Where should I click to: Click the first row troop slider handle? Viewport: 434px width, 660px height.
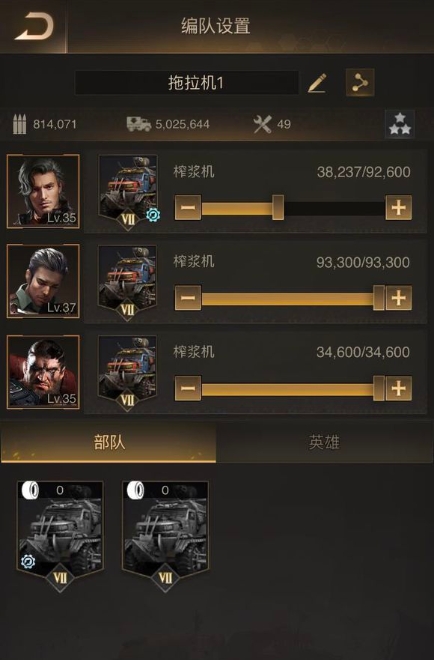pyautogui.click(x=278, y=208)
